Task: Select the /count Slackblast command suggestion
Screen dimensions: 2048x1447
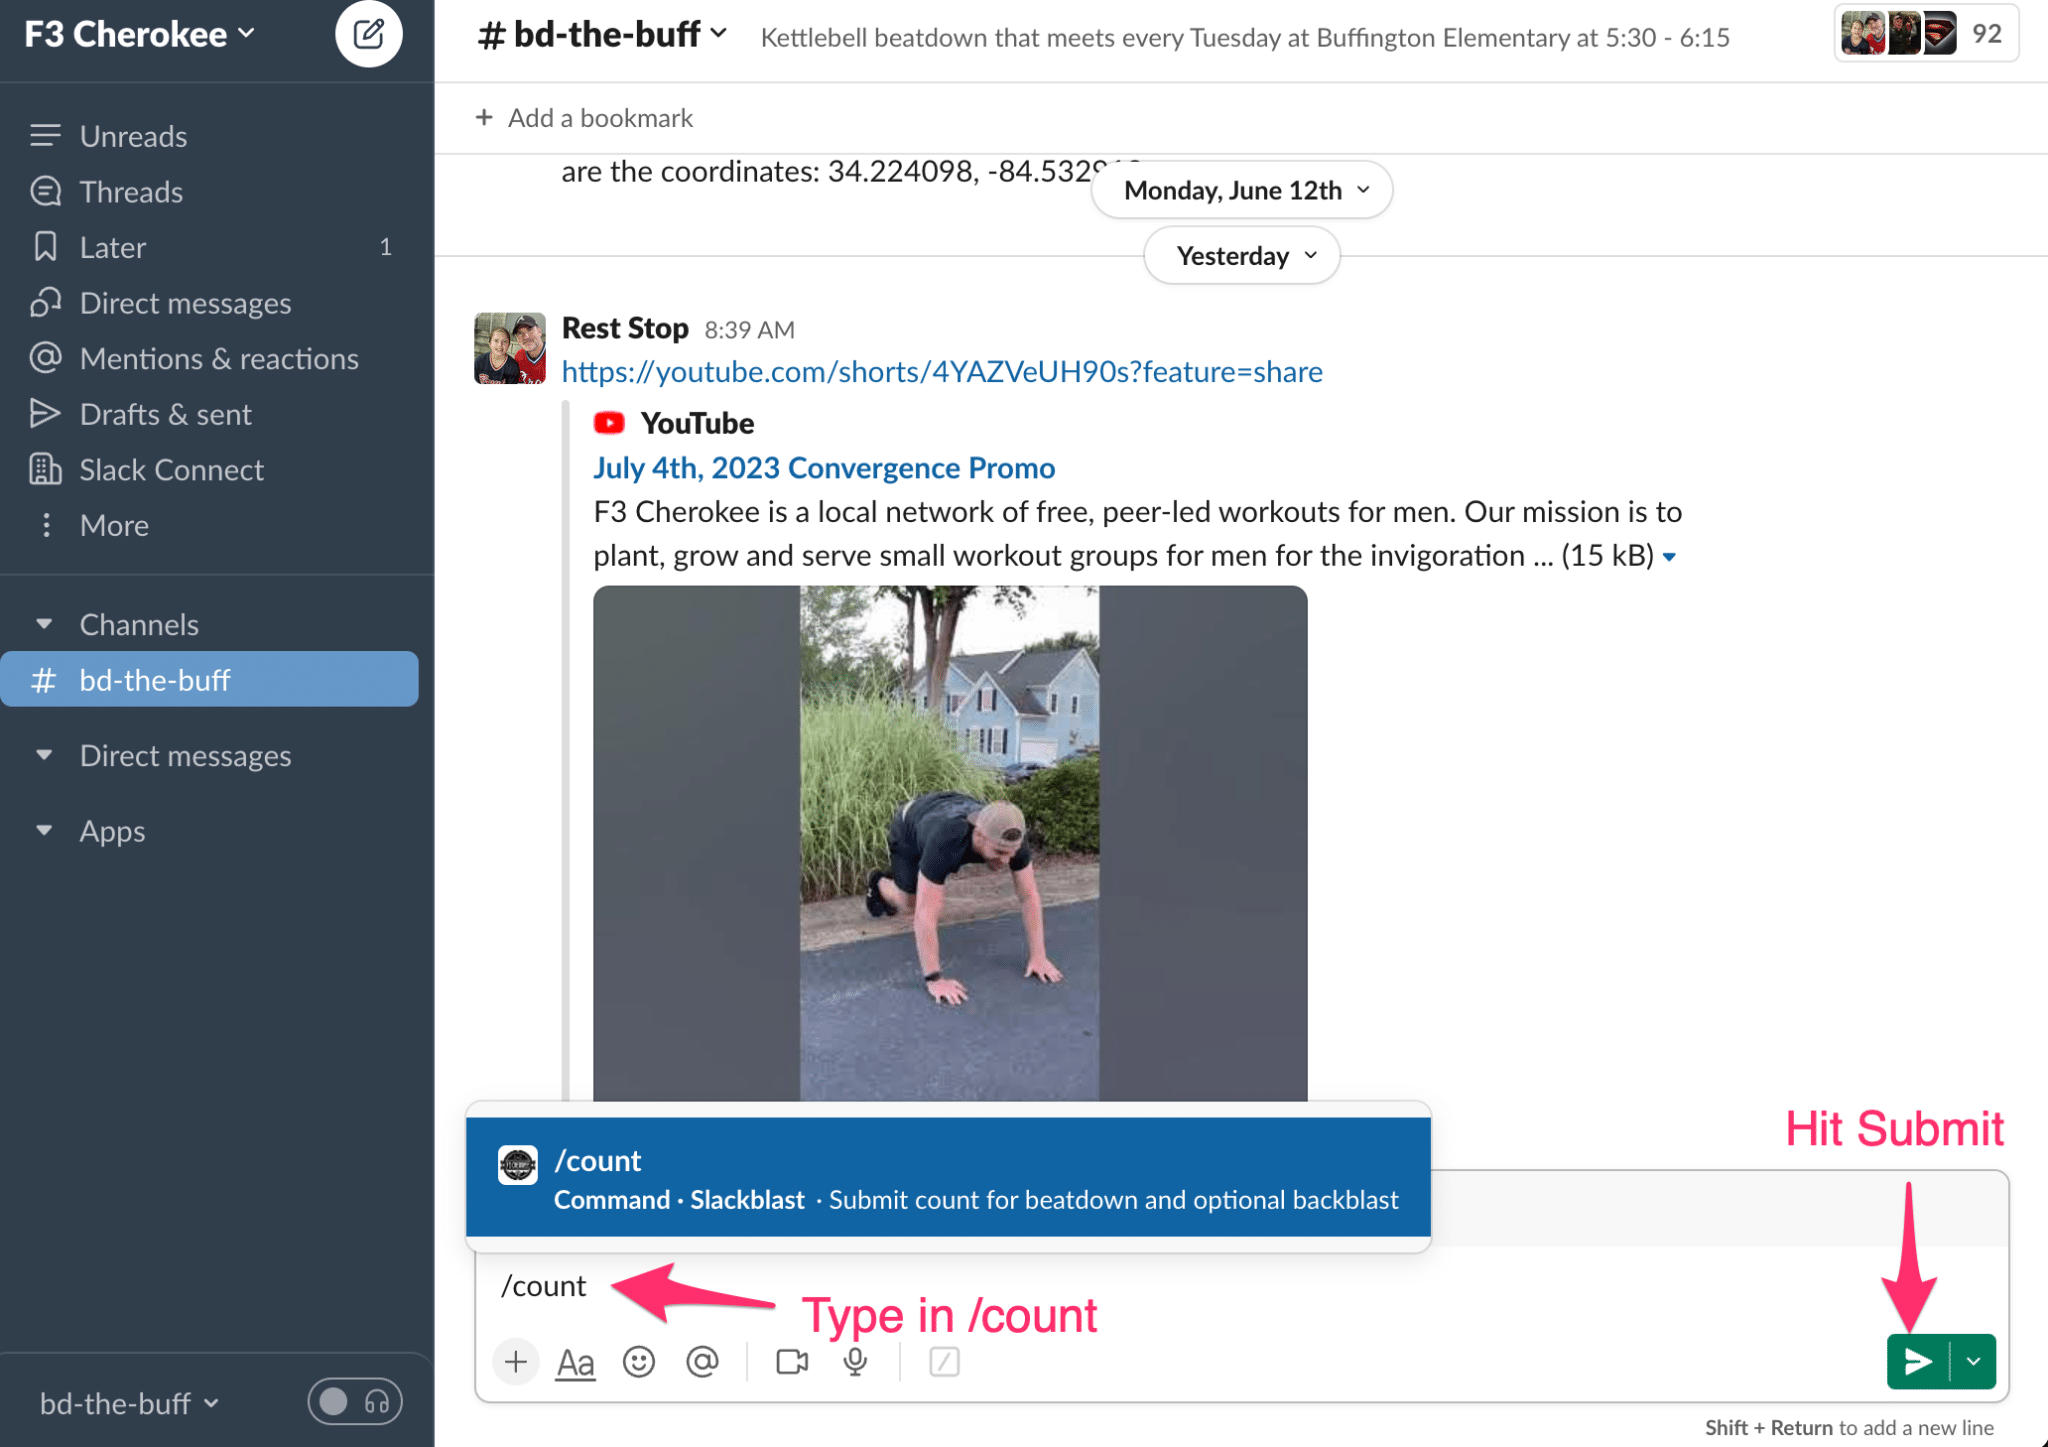Action: (947, 1178)
